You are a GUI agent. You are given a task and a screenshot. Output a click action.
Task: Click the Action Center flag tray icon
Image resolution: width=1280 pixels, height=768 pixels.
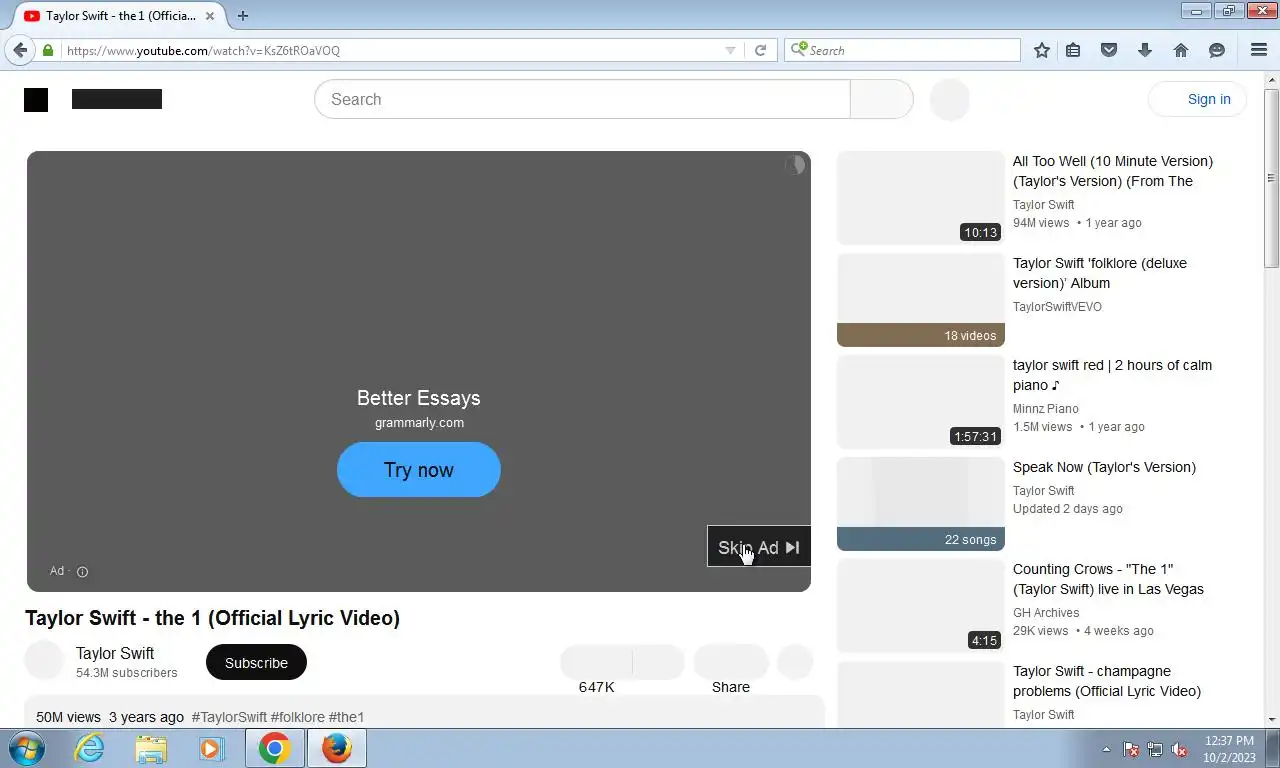1131,749
